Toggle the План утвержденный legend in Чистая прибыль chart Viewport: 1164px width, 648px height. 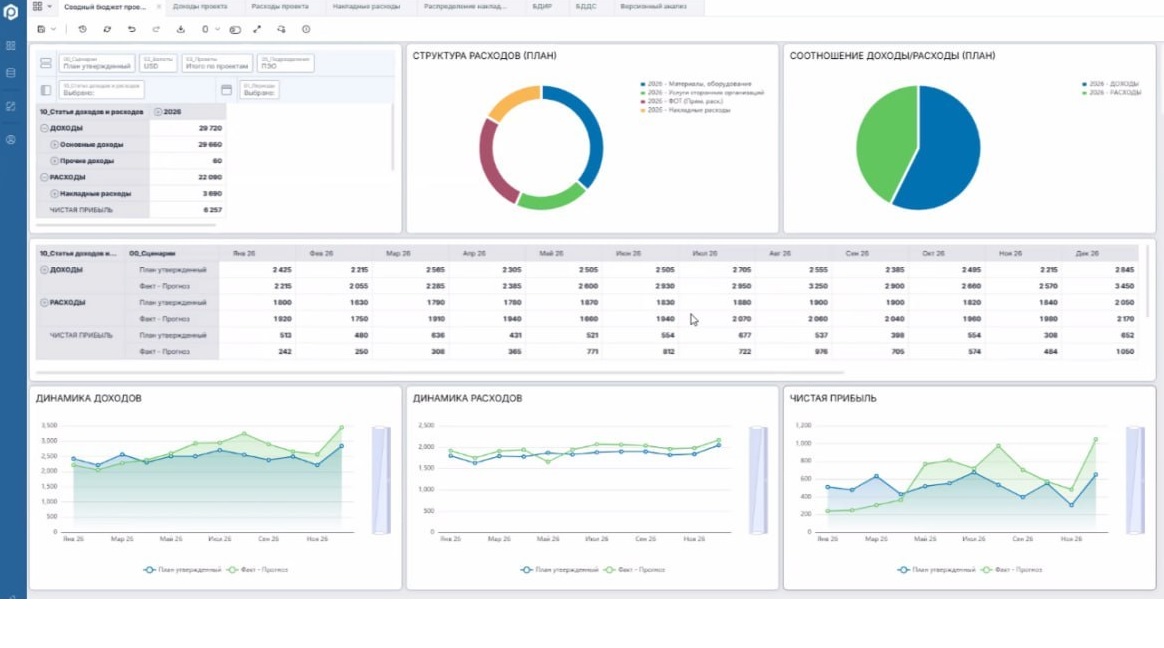tap(936, 569)
